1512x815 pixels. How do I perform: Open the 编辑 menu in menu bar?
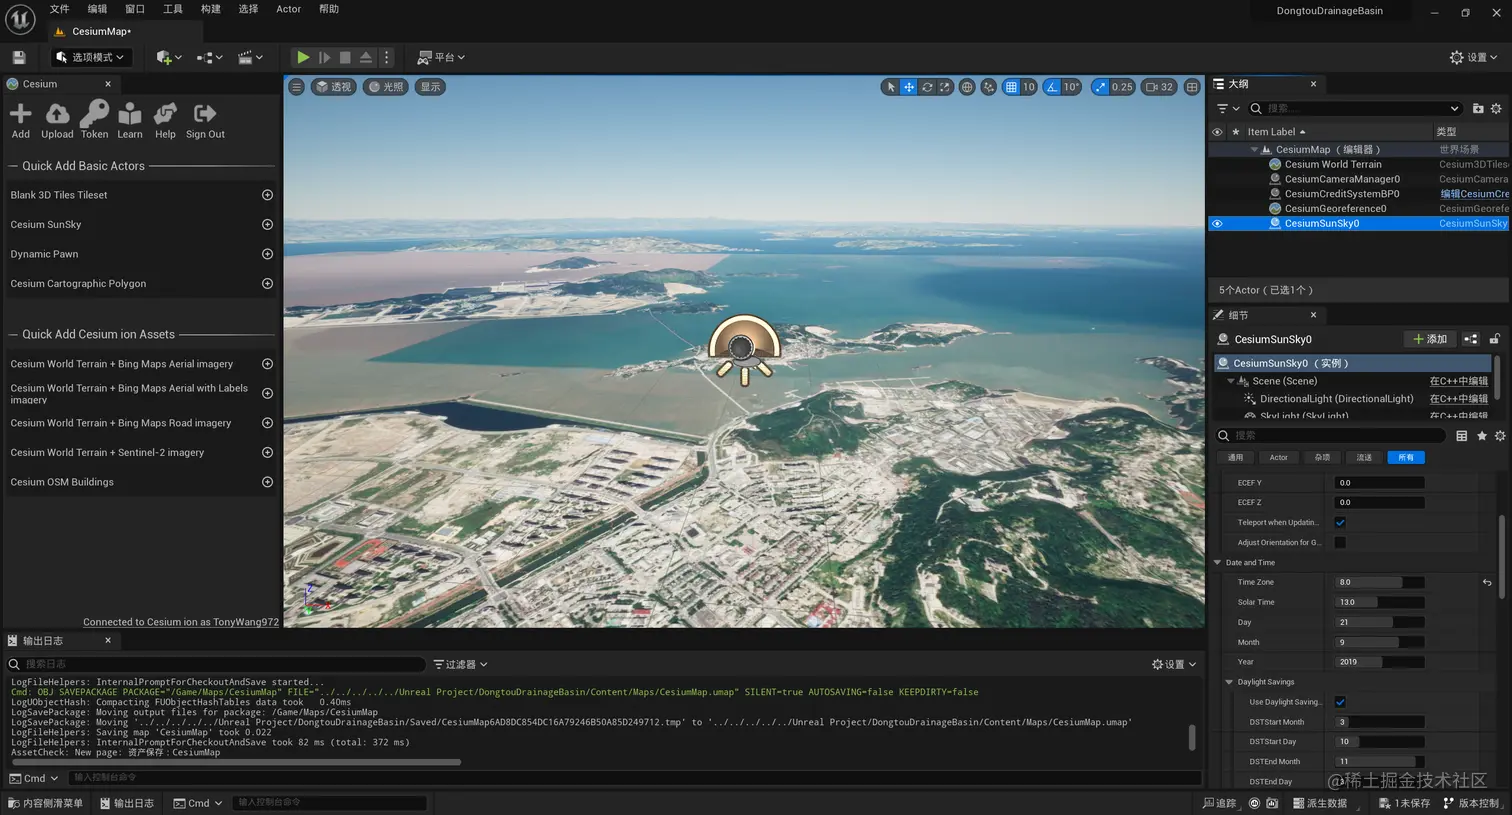96,9
